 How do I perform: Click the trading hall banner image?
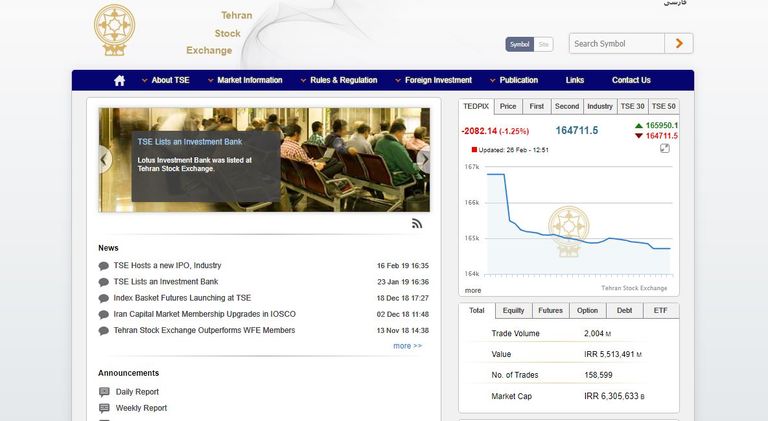pos(264,160)
